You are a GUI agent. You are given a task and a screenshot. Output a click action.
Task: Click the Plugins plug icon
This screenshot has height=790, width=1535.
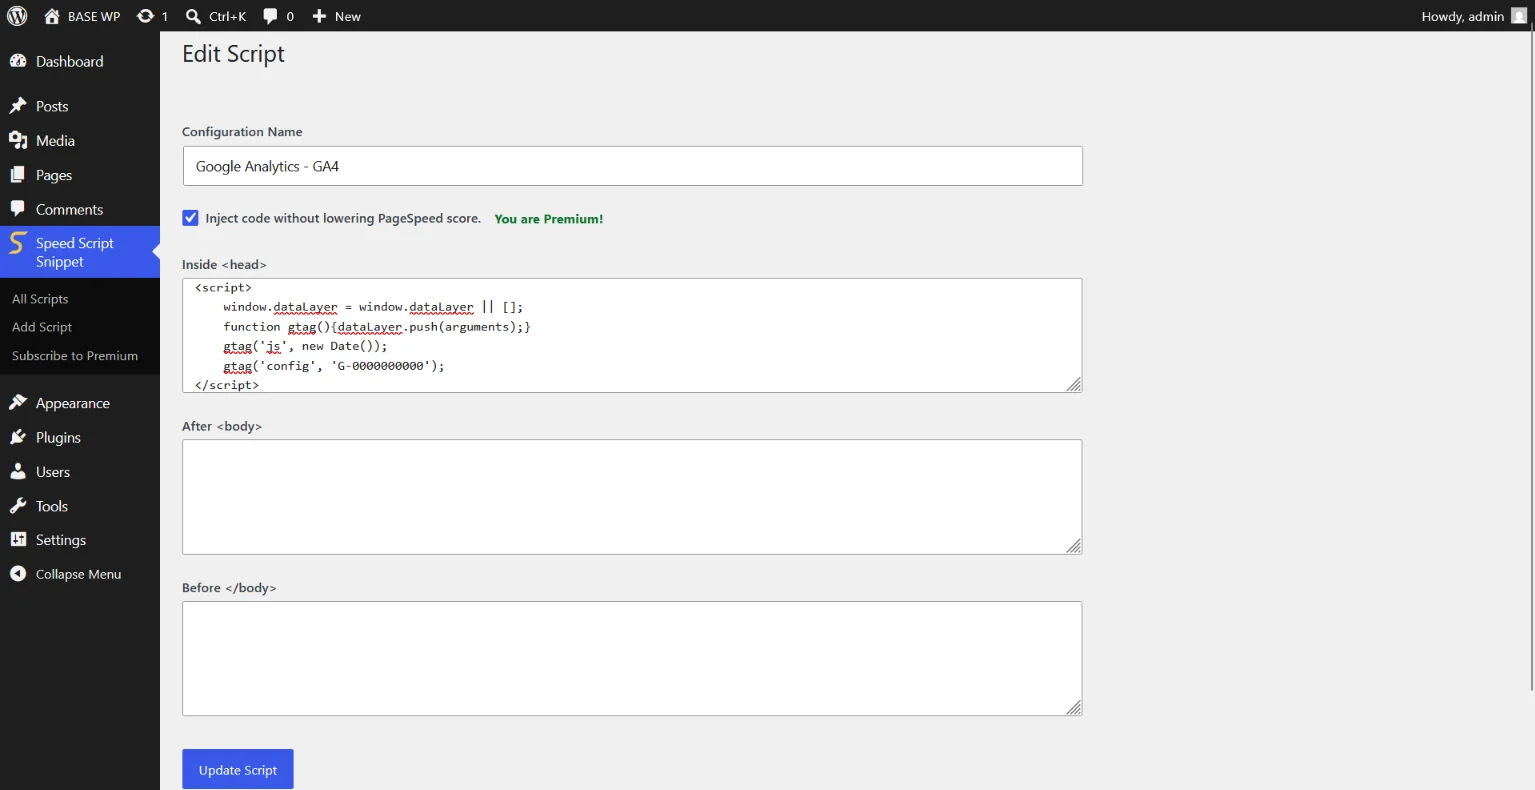coord(18,437)
